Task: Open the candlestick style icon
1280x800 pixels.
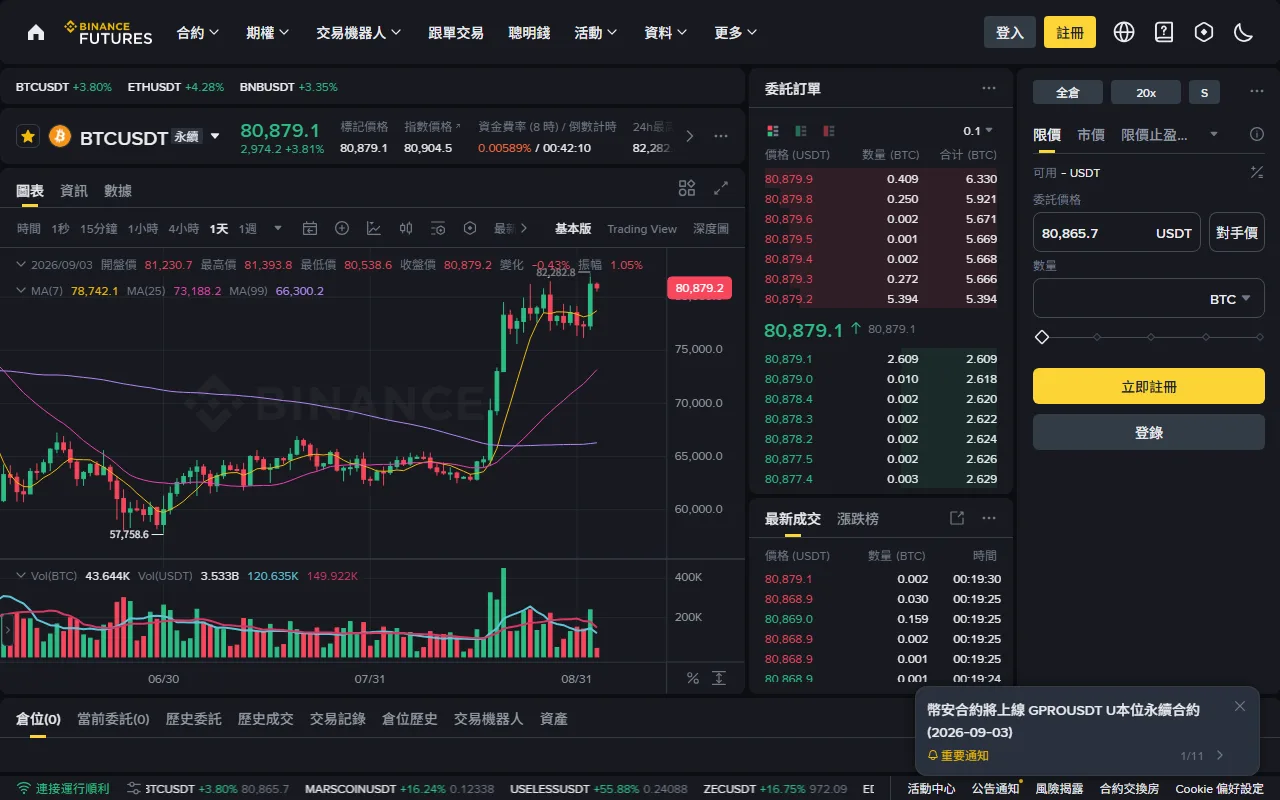Action: coord(406,228)
